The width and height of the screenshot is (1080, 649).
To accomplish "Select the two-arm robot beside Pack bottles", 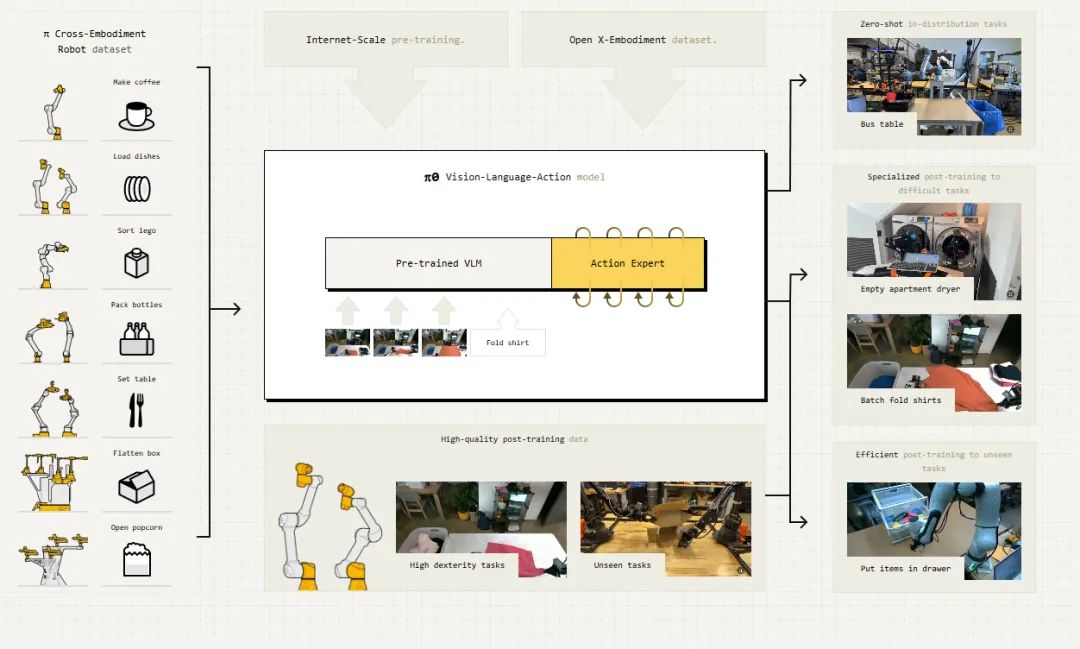I will 51,336.
